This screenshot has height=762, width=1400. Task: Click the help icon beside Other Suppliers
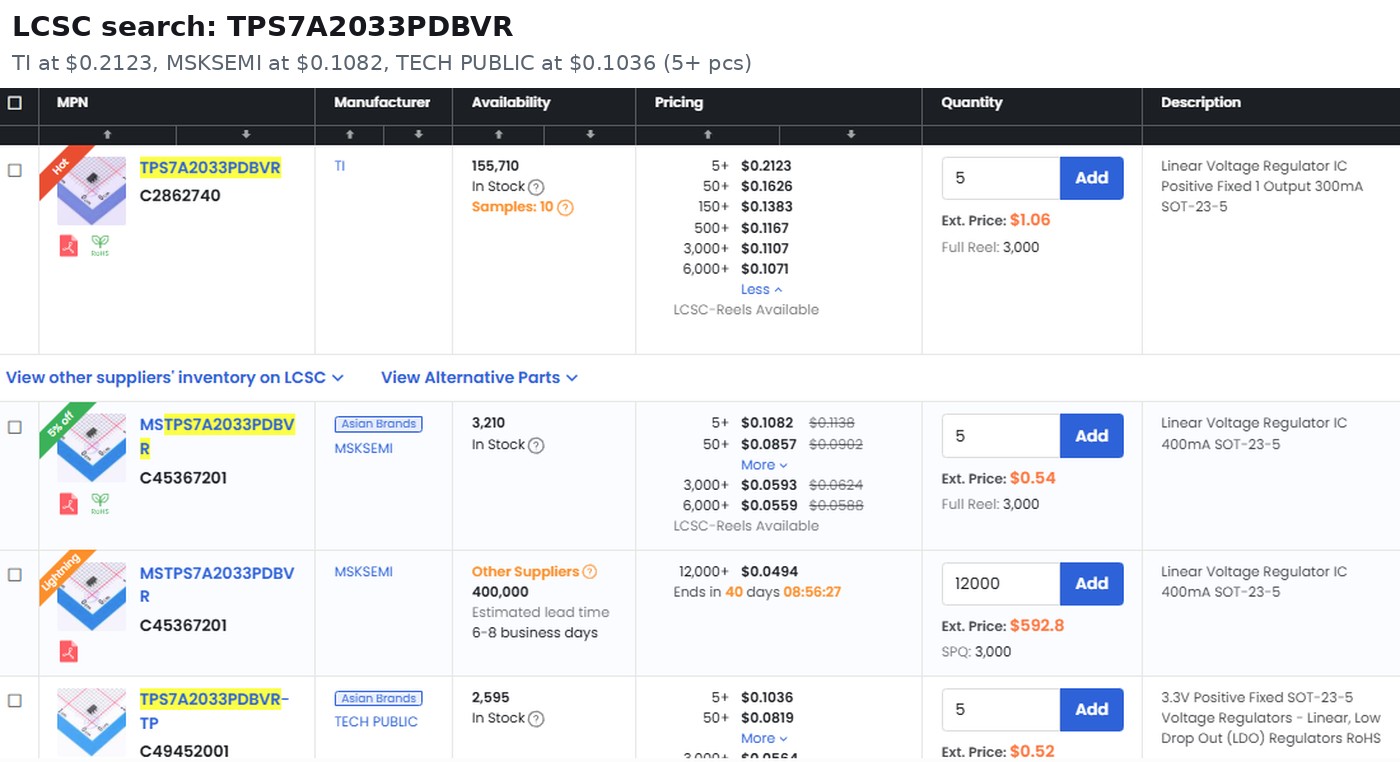click(590, 572)
